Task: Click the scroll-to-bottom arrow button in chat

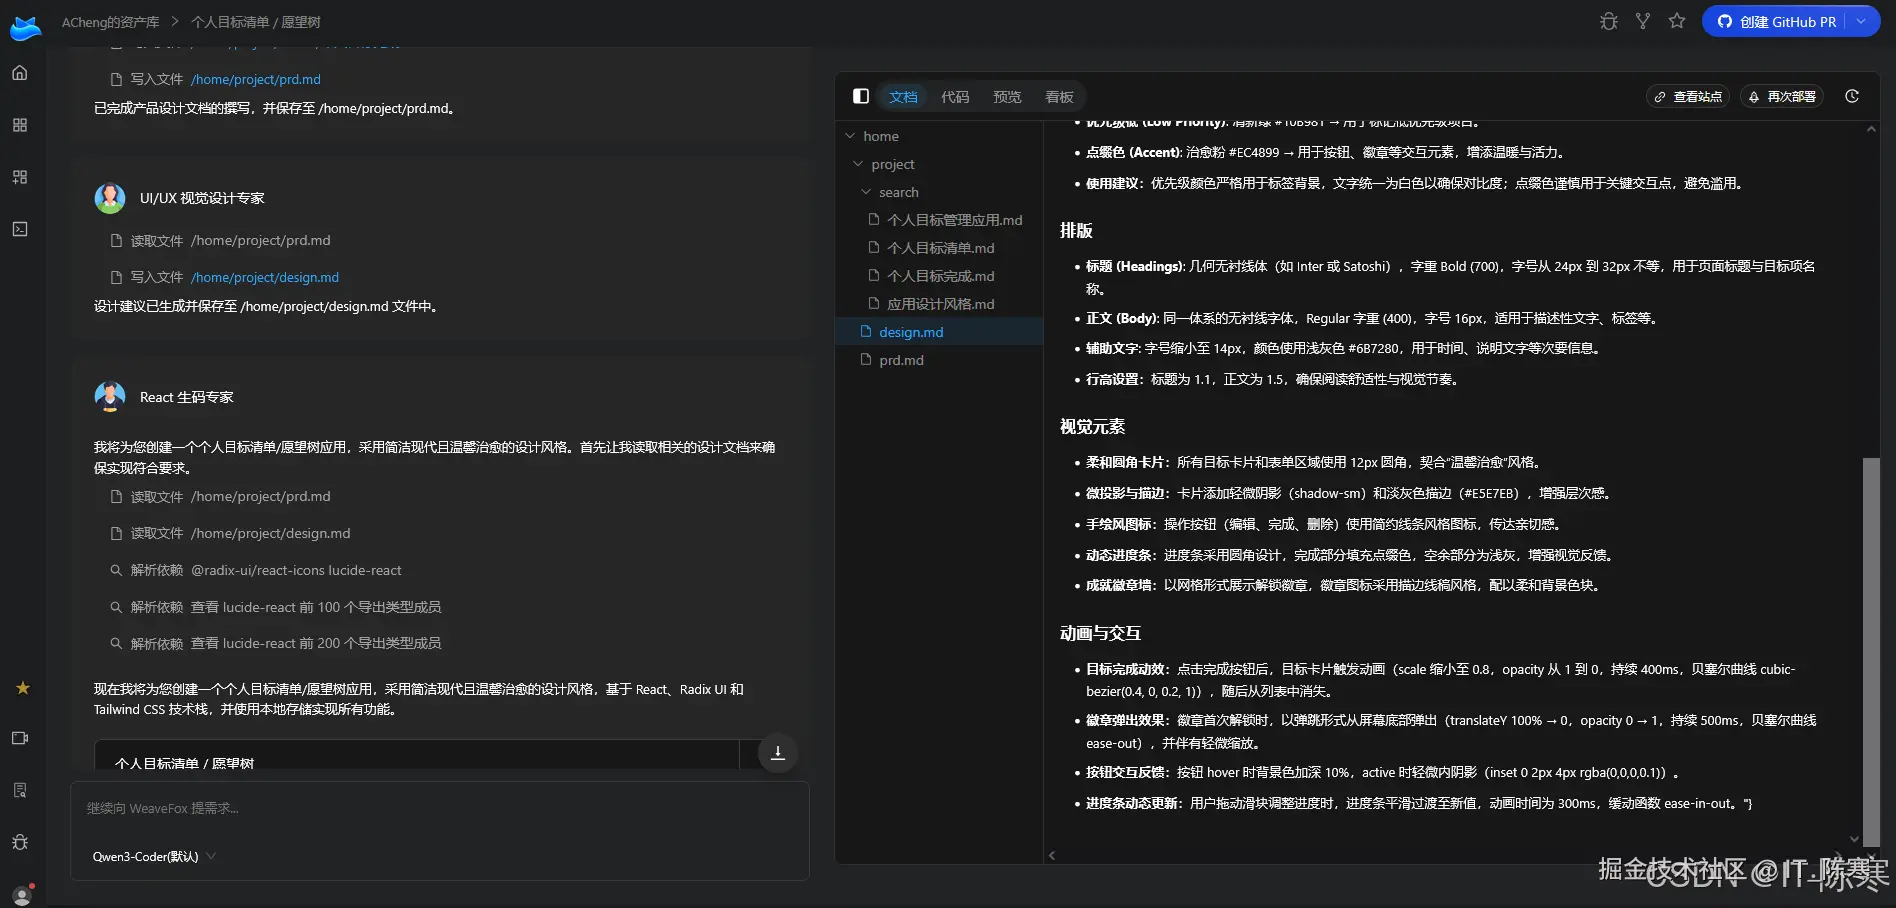Action: pyautogui.click(x=777, y=753)
